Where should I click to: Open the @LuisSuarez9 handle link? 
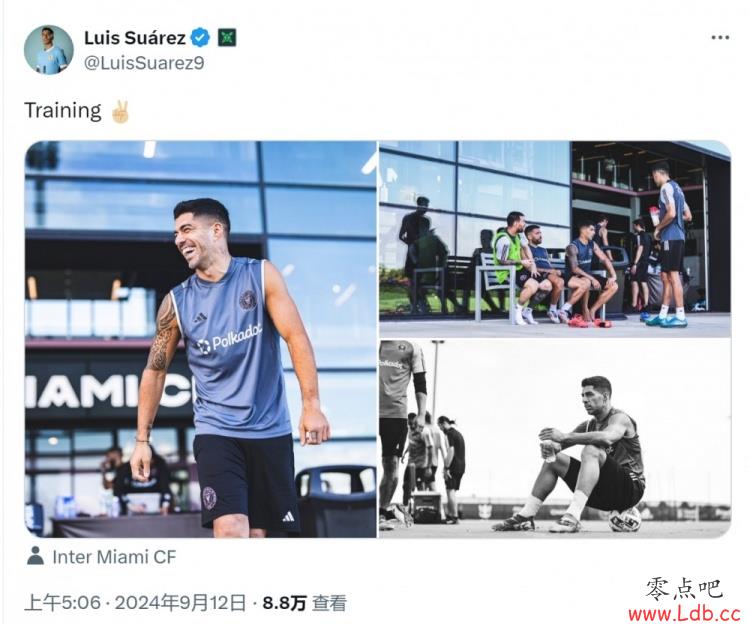pyautogui.click(x=144, y=63)
